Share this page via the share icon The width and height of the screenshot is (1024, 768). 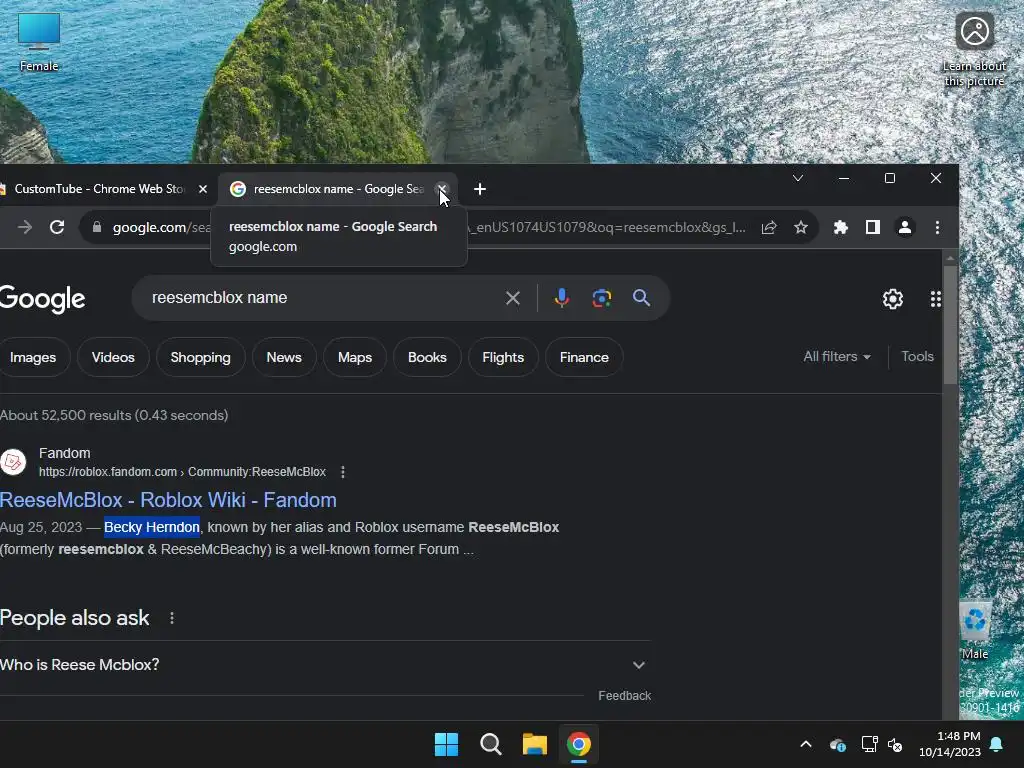tap(769, 227)
